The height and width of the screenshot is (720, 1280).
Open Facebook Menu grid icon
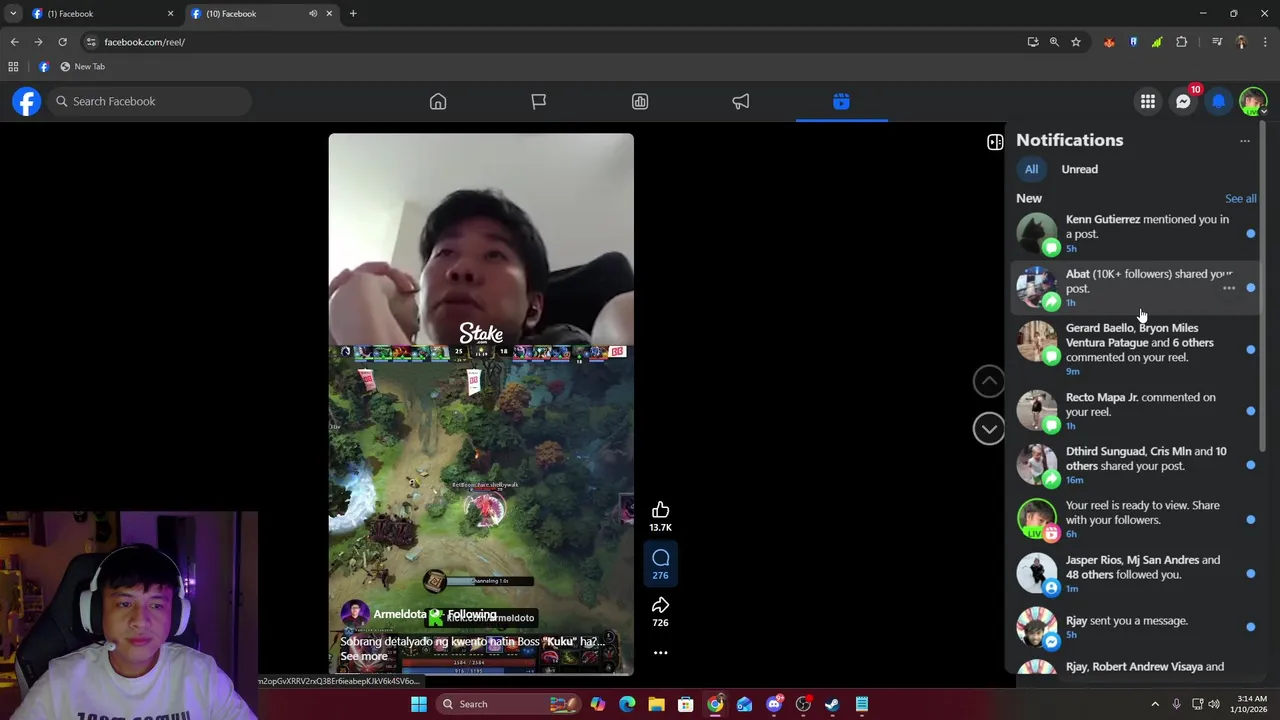tap(1148, 101)
